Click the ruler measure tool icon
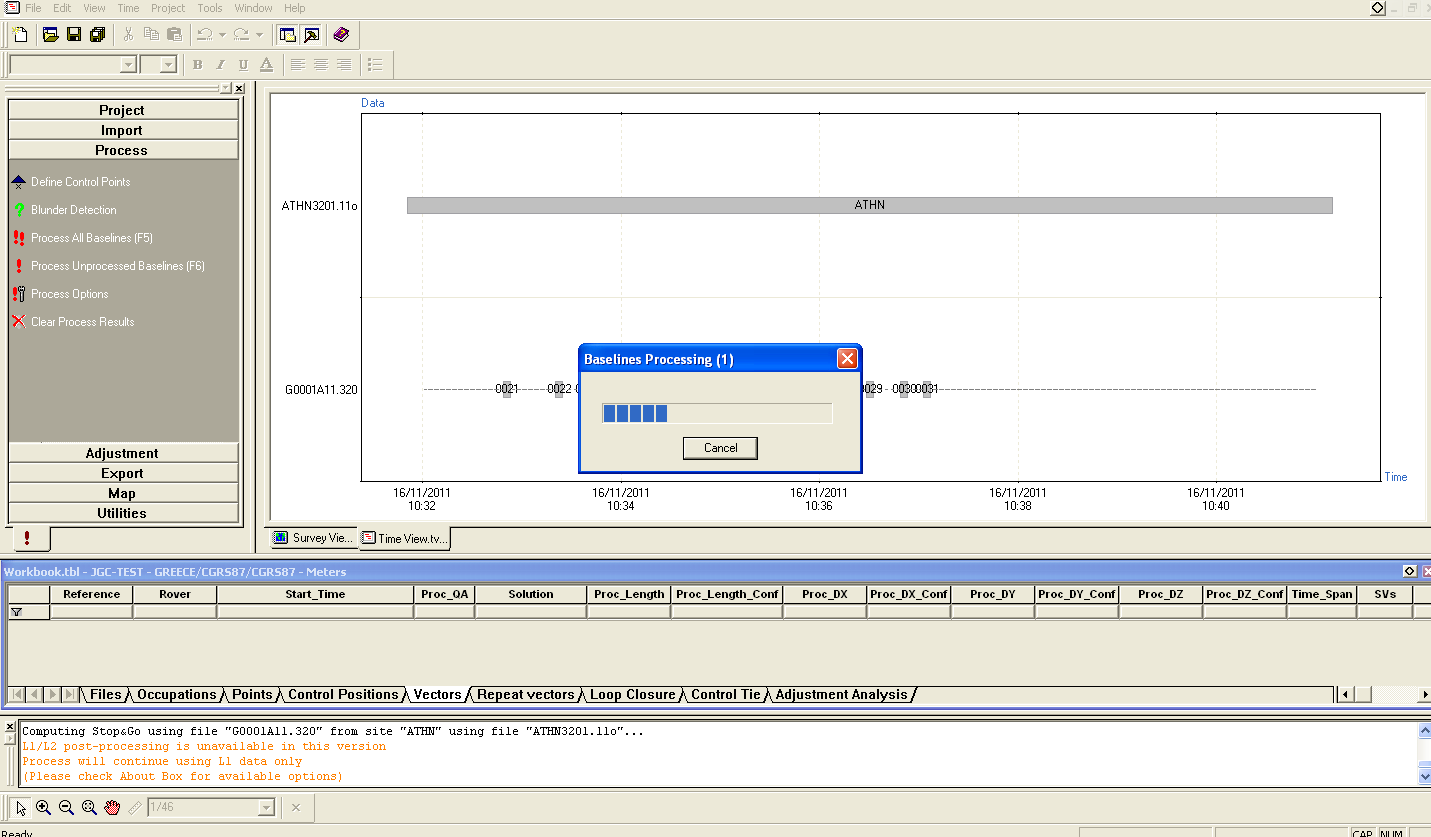Viewport: 1431px width, 837px height. point(135,808)
